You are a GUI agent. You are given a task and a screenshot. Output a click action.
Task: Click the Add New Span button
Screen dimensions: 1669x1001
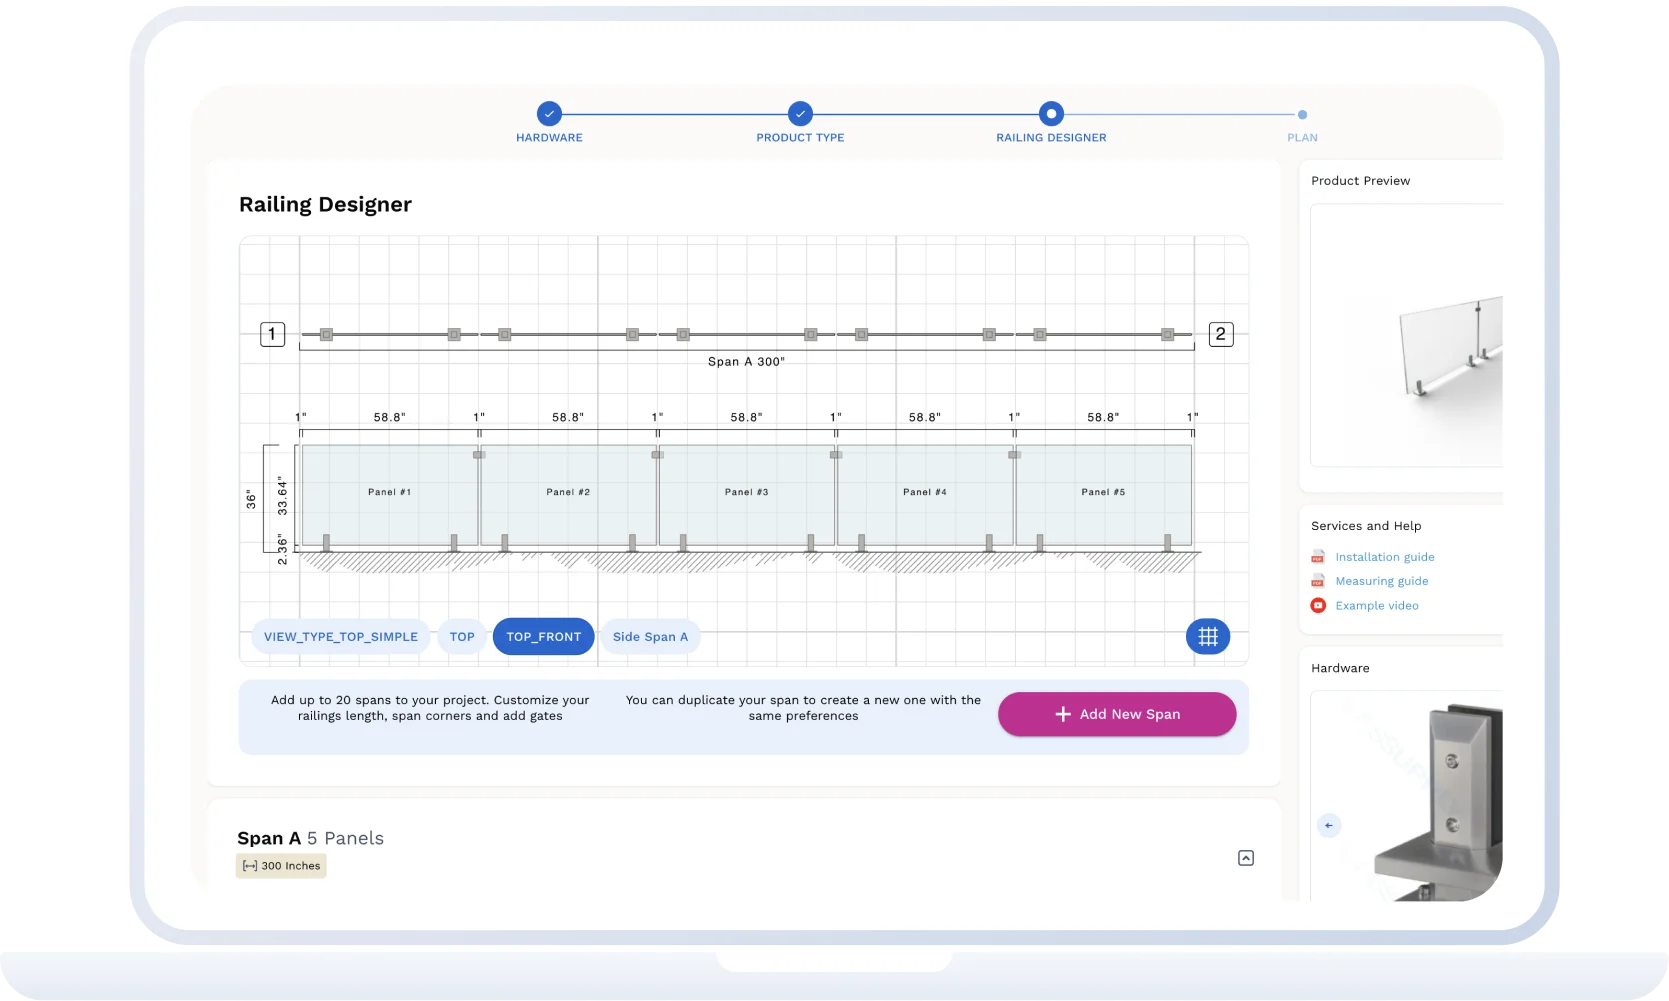tap(1117, 714)
